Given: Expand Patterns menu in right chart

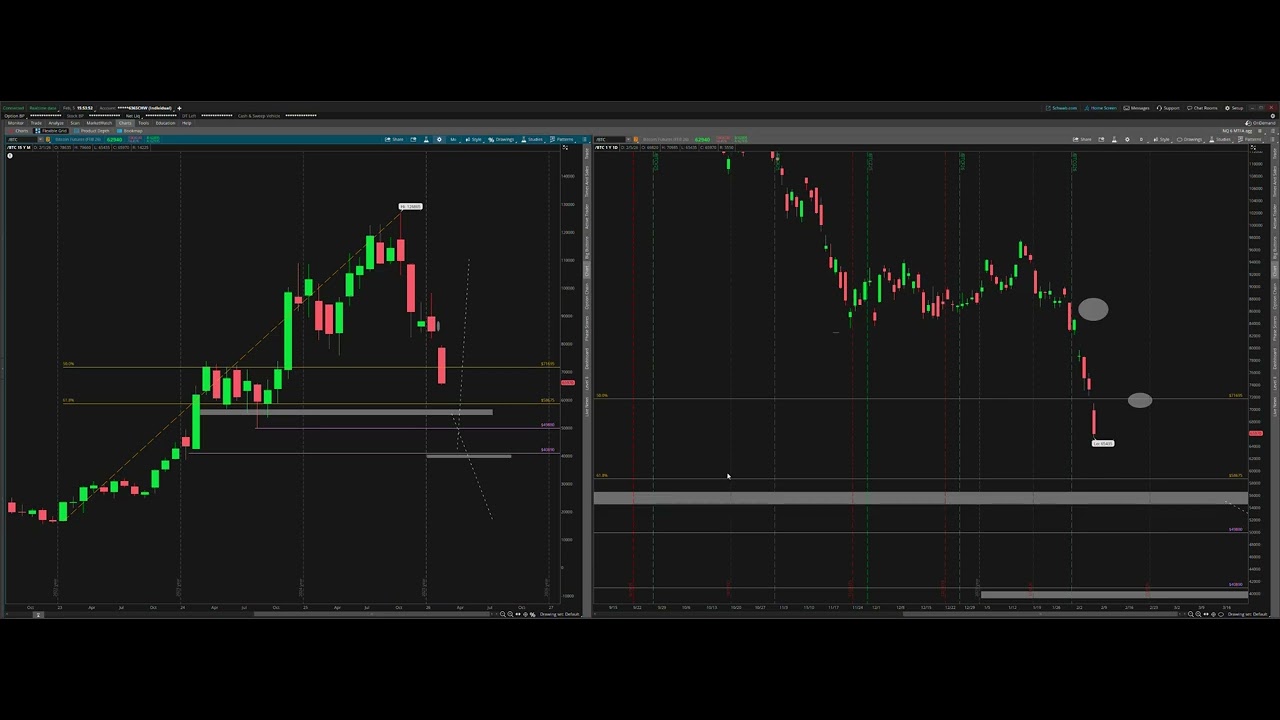Looking at the screenshot, I should point(1250,139).
